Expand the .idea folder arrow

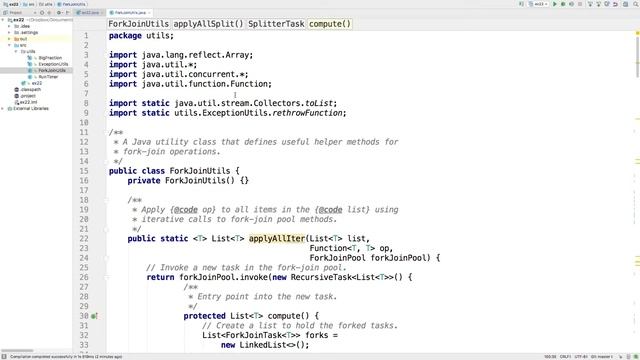[9, 26]
